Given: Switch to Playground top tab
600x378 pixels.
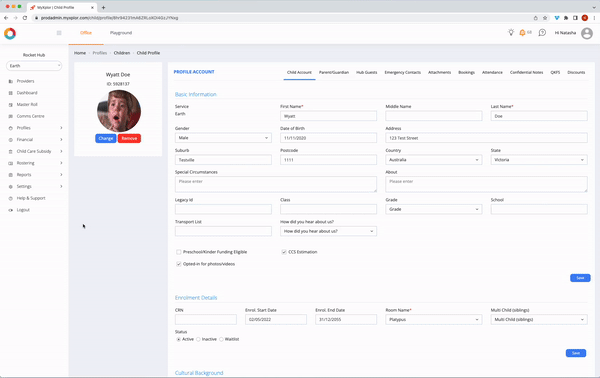Looking at the screenshot, I should click(x=121, y=33).
